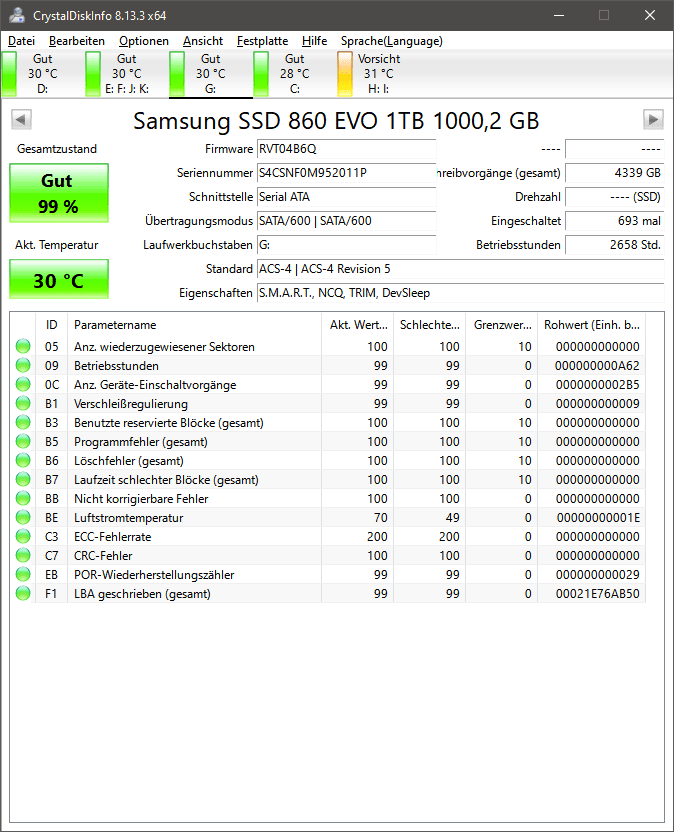Open the Hilfe menu
The image size is (674, 832).
click(x=314, y=41)
